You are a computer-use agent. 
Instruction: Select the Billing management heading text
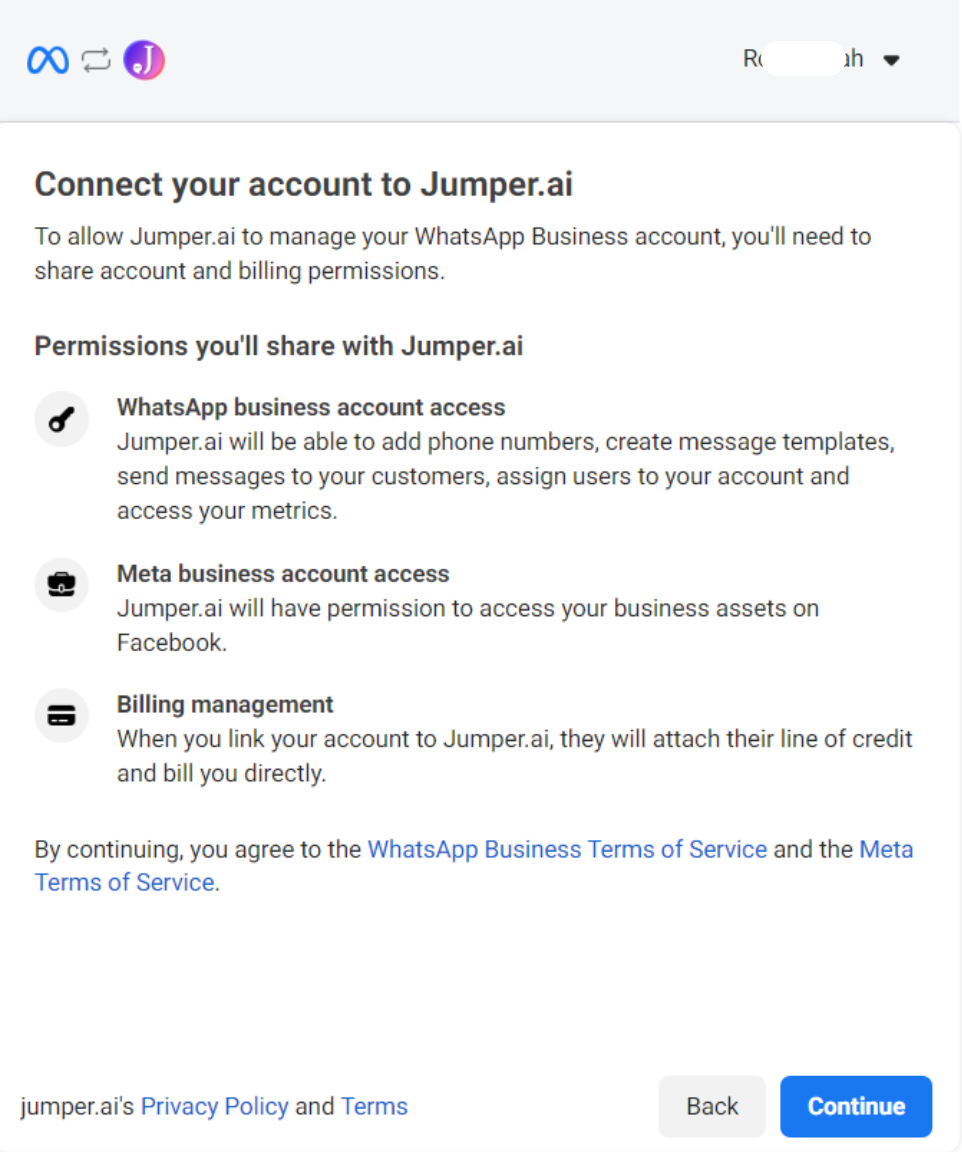pyautogui.click(x=225, y=704)
